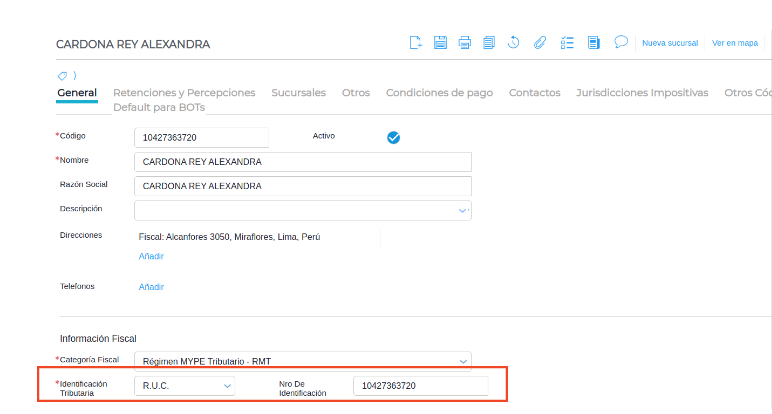Switch to the General tab

(77, 93)
